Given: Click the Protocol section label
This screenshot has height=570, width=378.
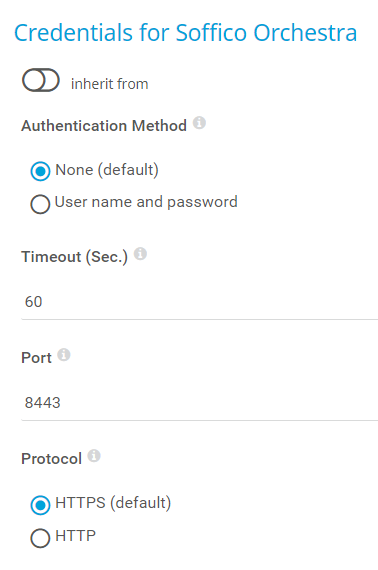Looking at the screenshot, I should (x=51, y=459).
